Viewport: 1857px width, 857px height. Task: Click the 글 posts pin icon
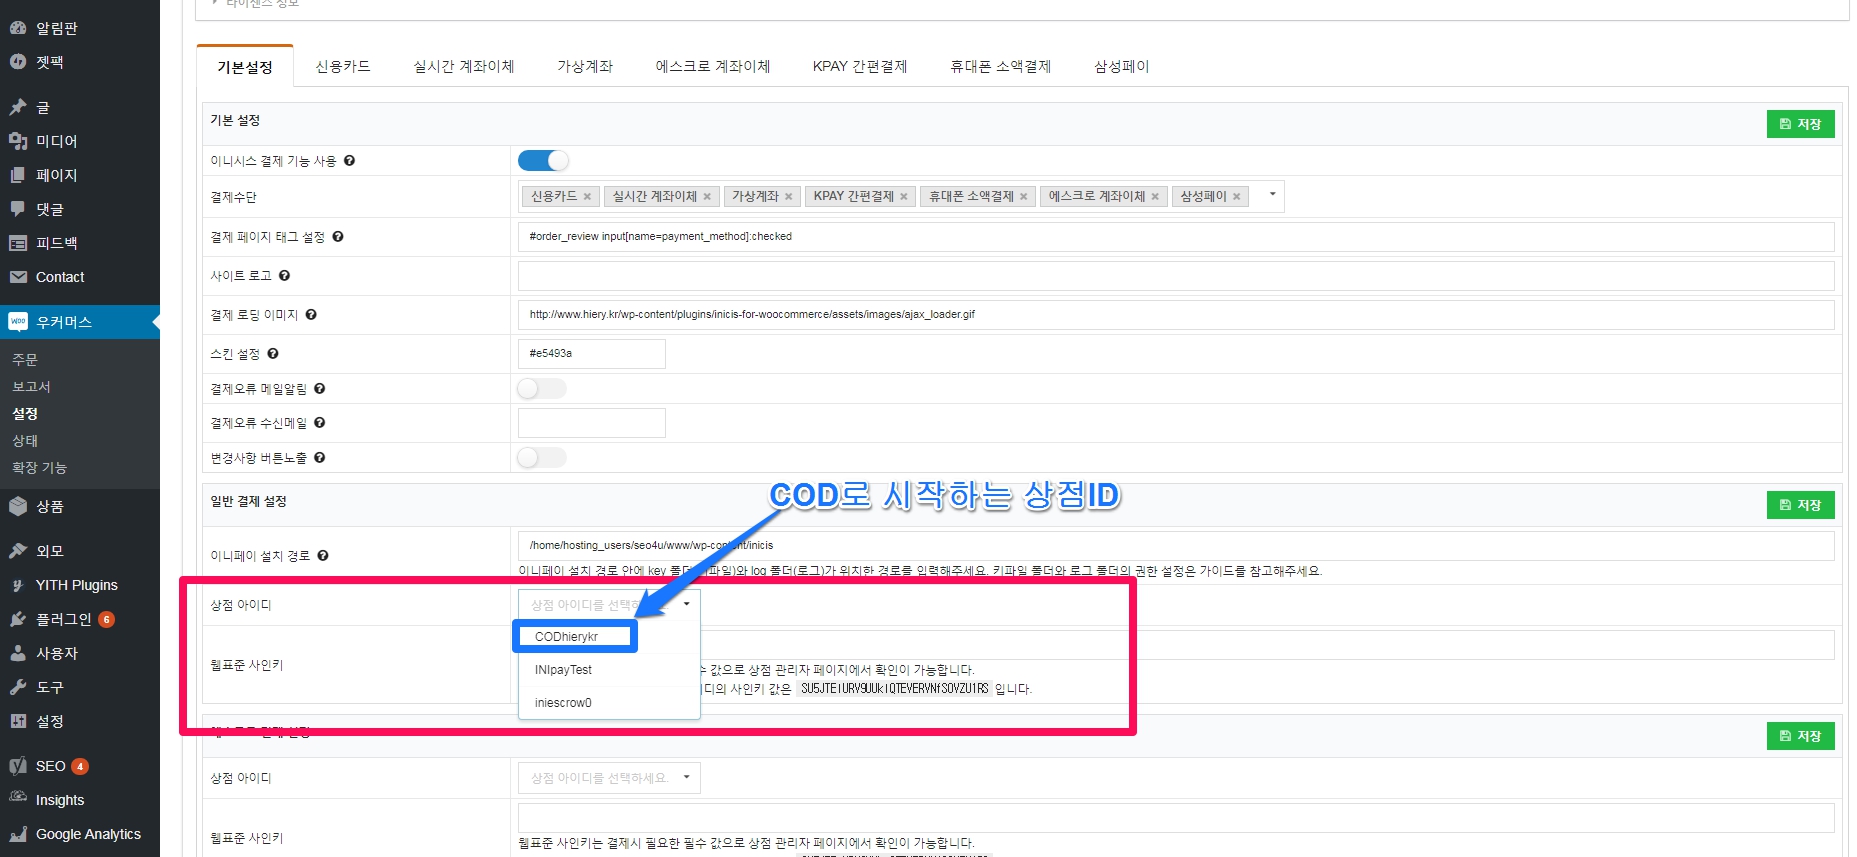(x=18, y=107)
